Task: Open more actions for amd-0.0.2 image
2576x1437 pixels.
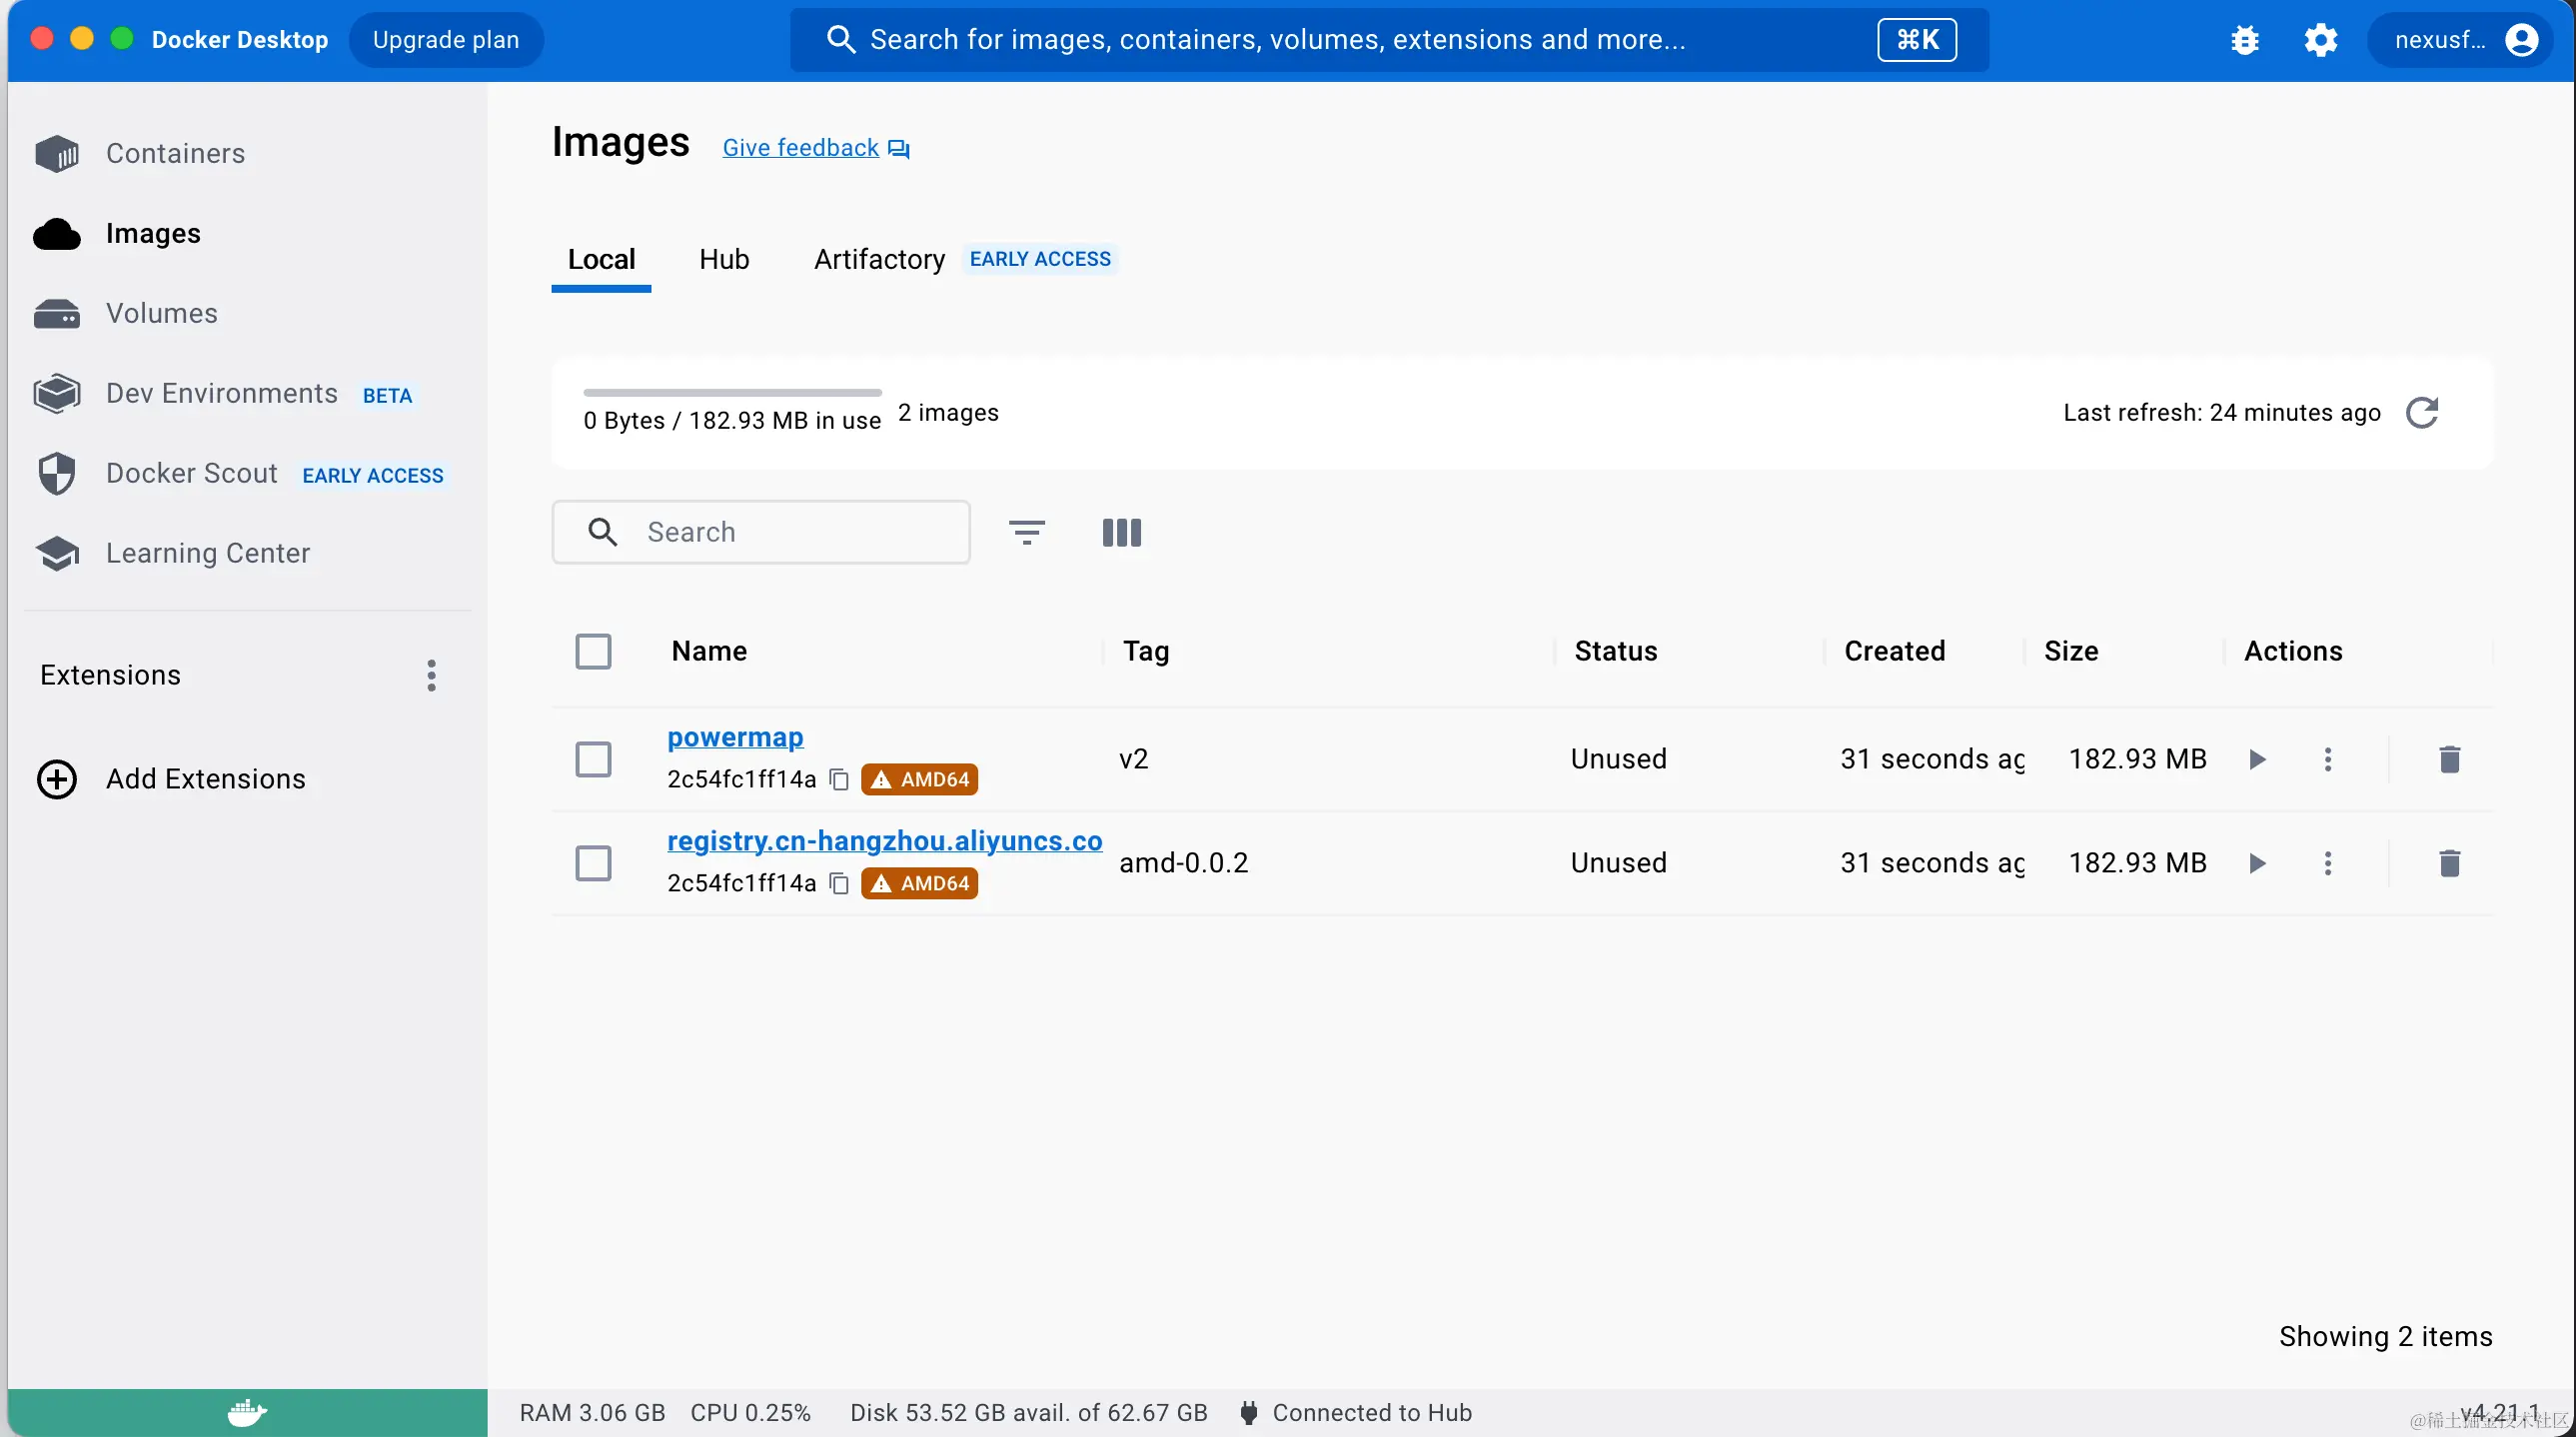Action: point(2327,863)
